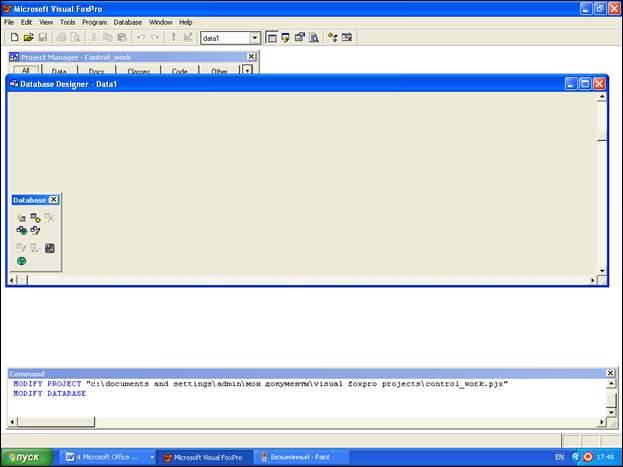Click the MODIFY PROJECT command line
This screenshot has height=467, width=623.
coord(261,384)
